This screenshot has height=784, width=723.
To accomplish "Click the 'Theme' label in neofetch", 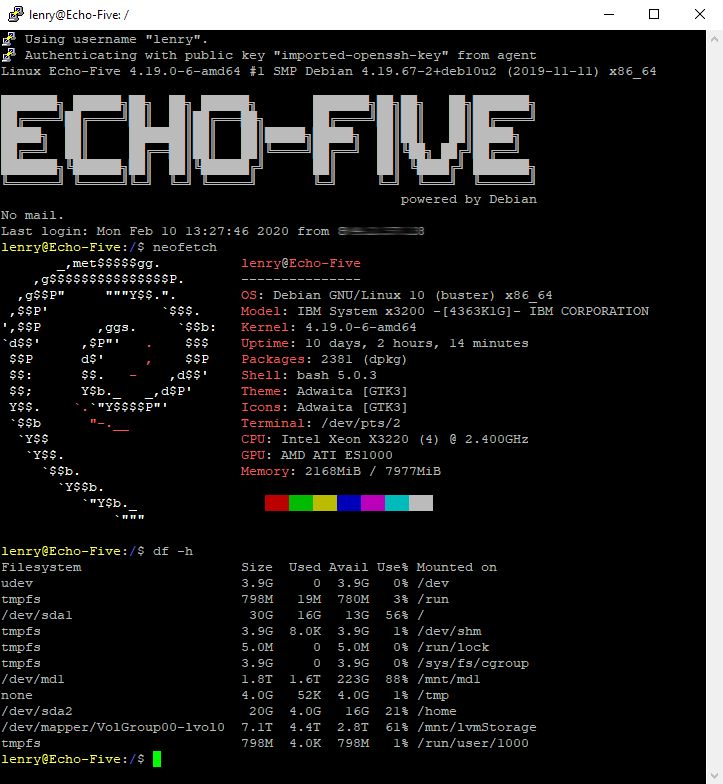I will pyautogui.click(x=261, y=391).
